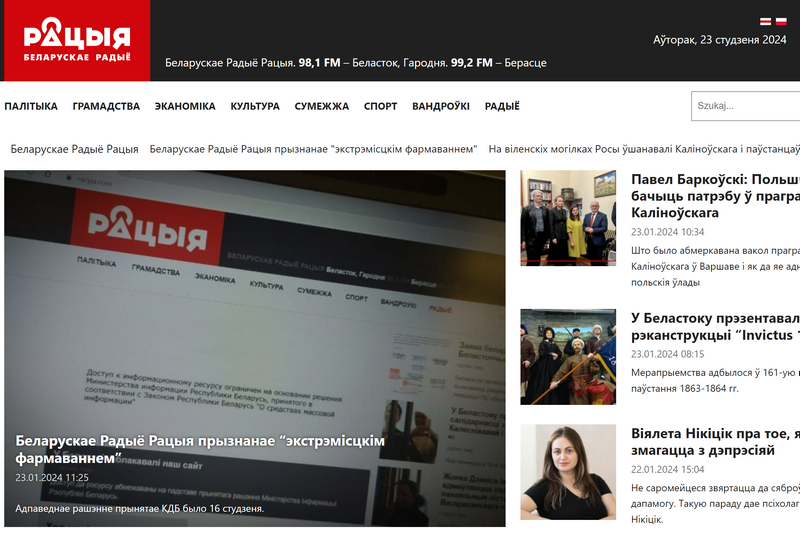Viewport: 800px width, 533px height.
Task: Navigate to the СПОРТ section
Action: (x=380, y=106)
